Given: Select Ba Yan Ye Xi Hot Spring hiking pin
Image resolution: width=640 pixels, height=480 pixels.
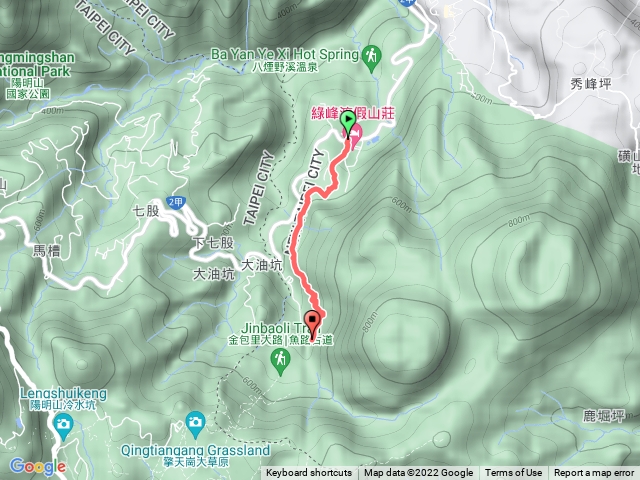Looking at the screenshot, I should coord(371,58).
